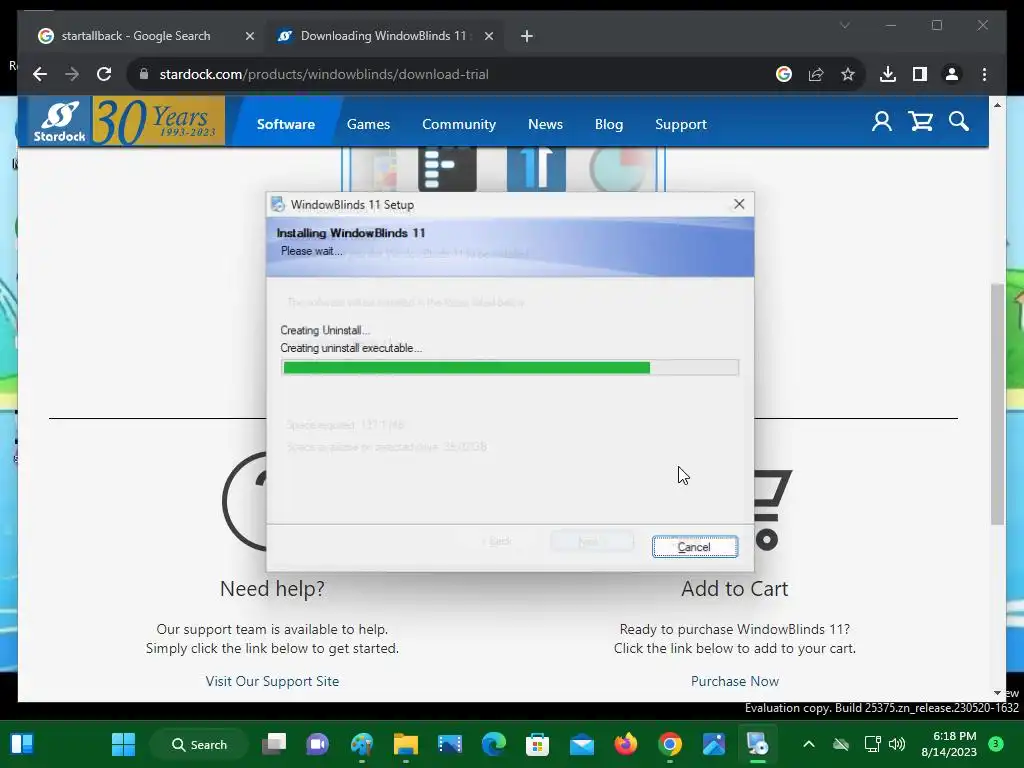Viewport: 1024px width, 768px height.
Task: Click the Need help? heading
Action: point(272,589)
